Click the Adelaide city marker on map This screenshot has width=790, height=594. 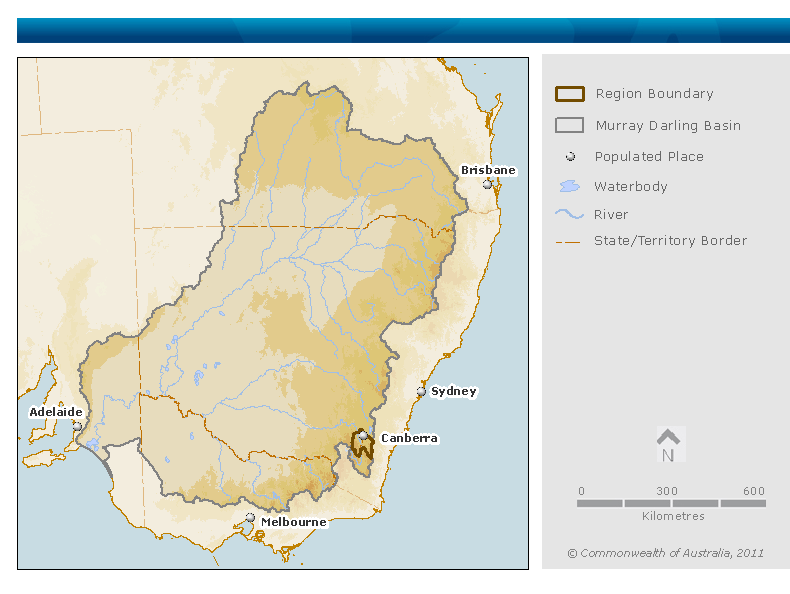point(77,427)
